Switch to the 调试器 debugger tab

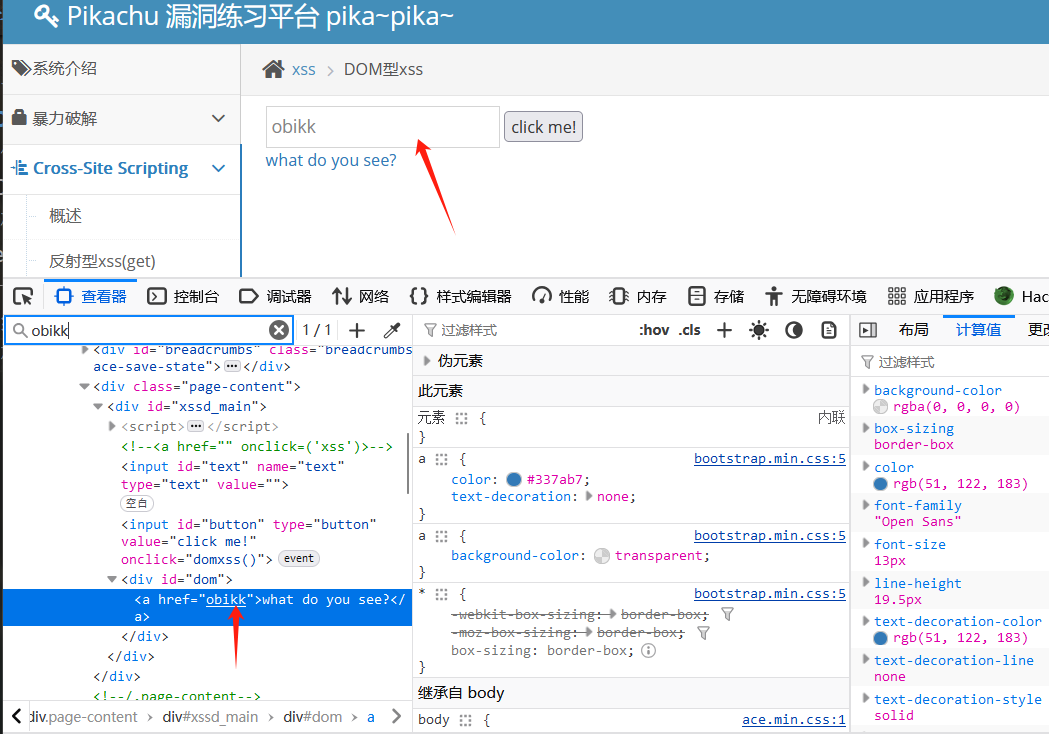click(x=275, y=296)
